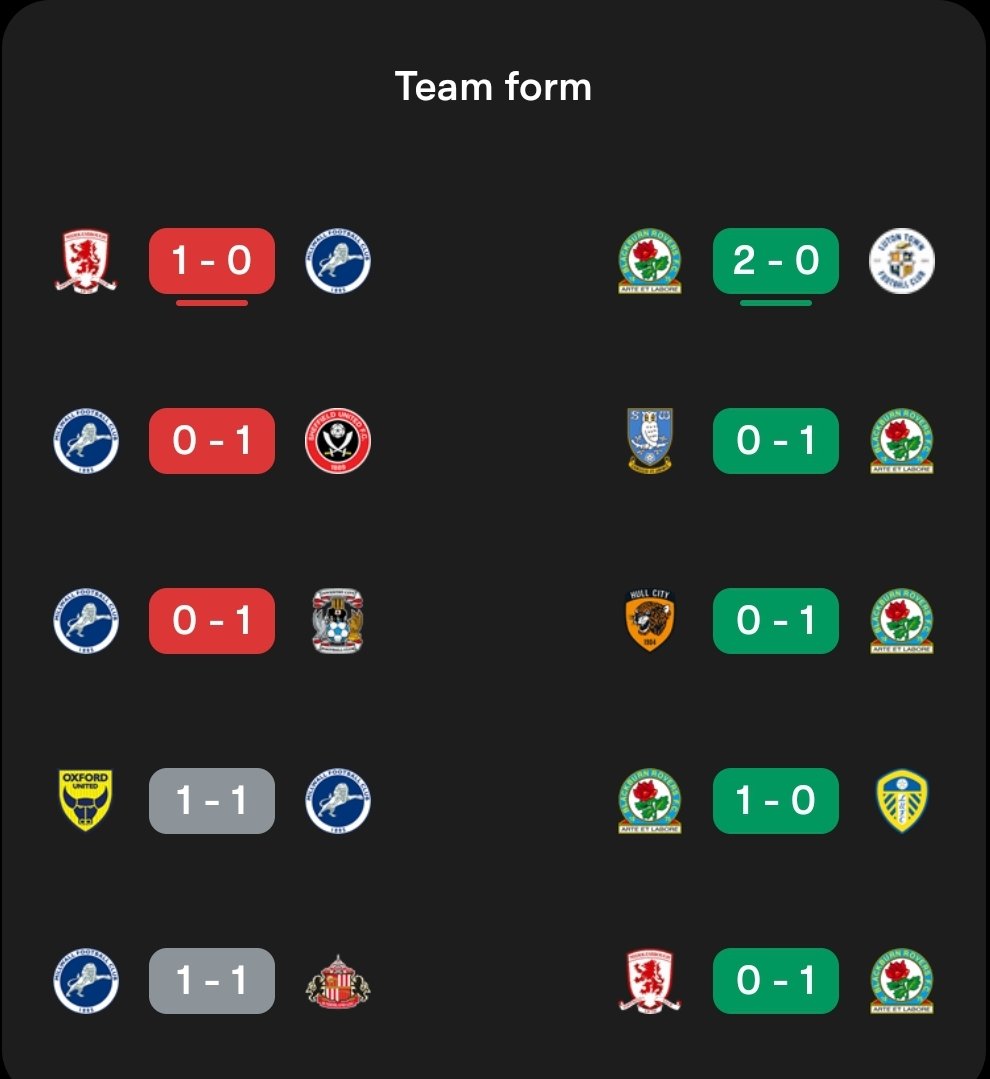Image resolution: width=990 pixels, height=1079 pixels.
Task: Open the red 0-1 Sheffield United result
Action: tap(212, 441)
